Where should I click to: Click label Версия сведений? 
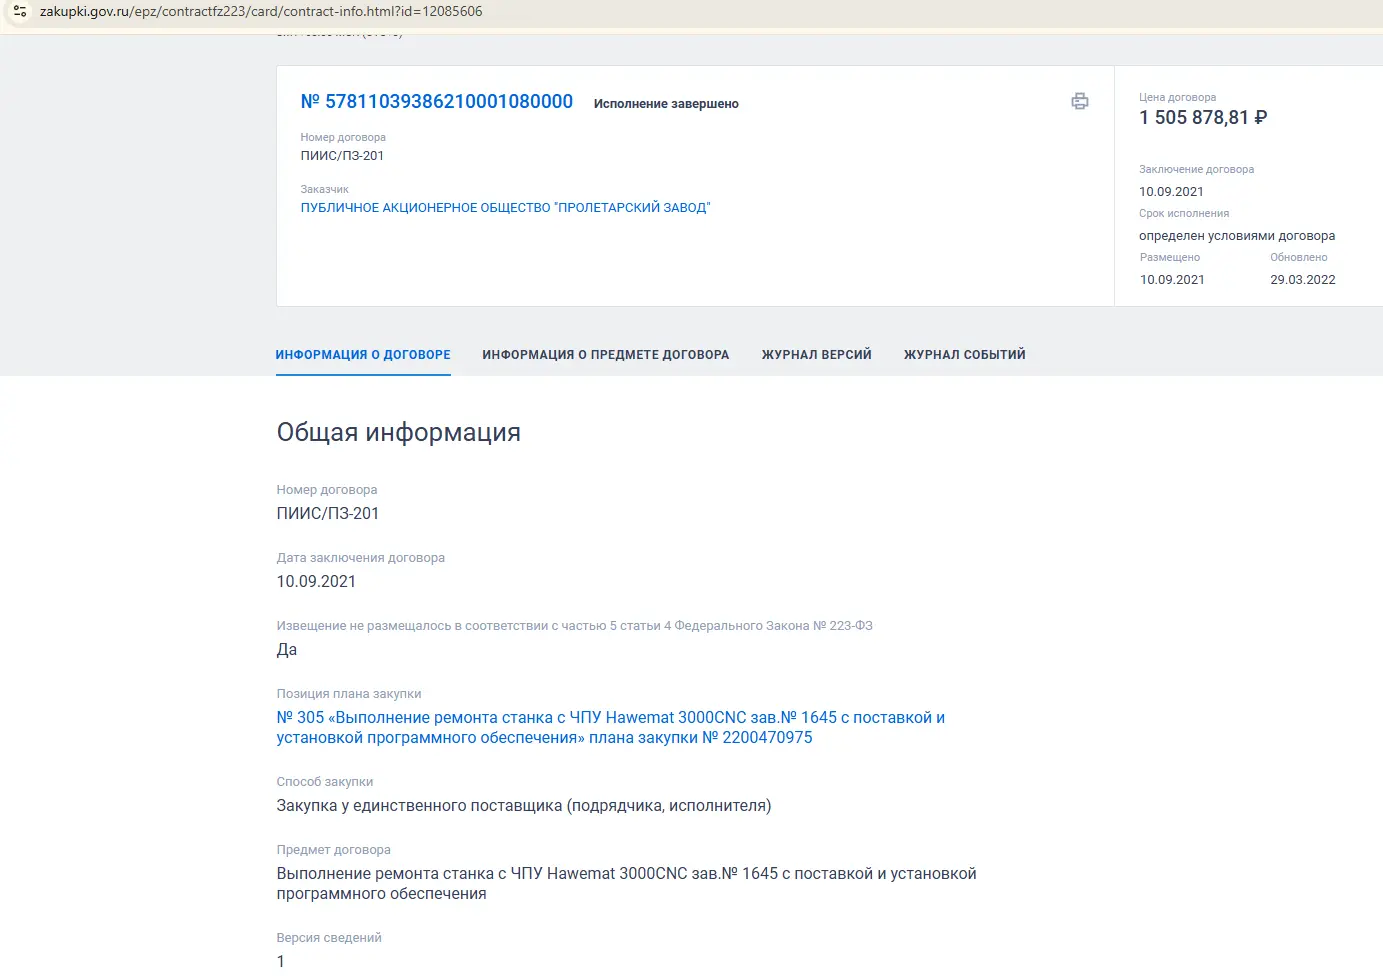click(x=329, y=938)
